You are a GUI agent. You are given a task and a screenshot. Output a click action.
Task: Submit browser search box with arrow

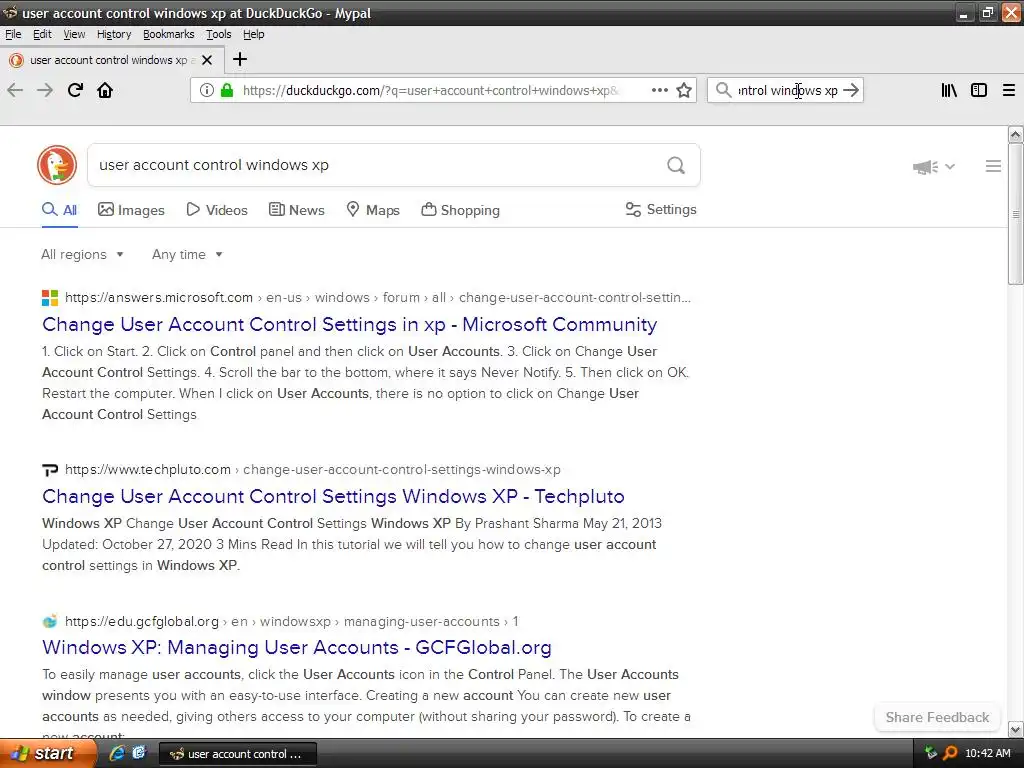point(851,90)
